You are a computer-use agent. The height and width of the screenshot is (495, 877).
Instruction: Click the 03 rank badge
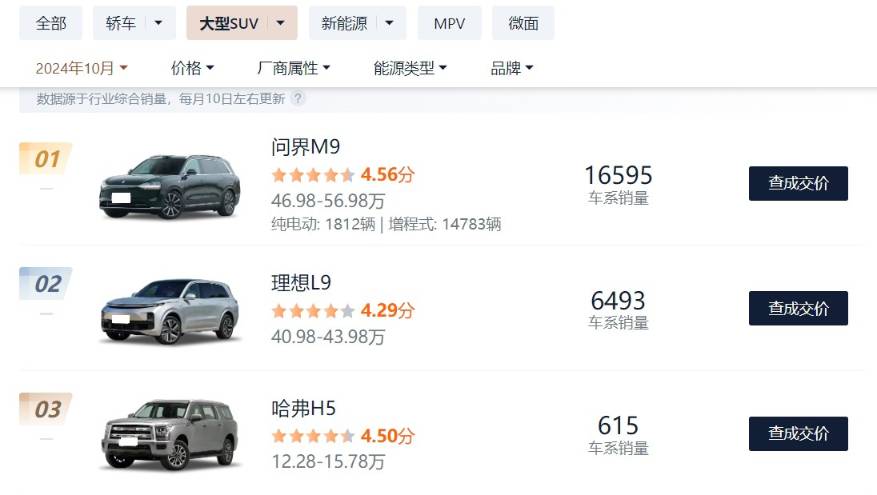46,409
